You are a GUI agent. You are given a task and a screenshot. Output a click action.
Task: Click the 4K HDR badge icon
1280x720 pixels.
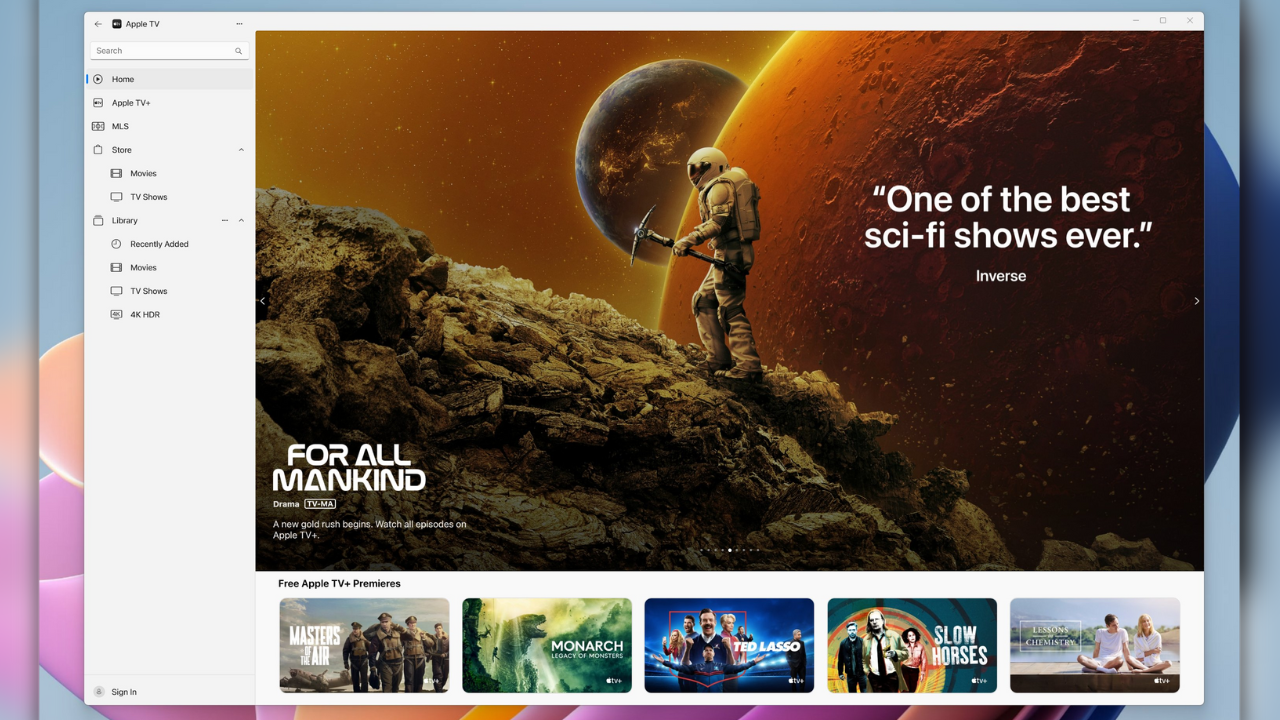pos(116,314)
